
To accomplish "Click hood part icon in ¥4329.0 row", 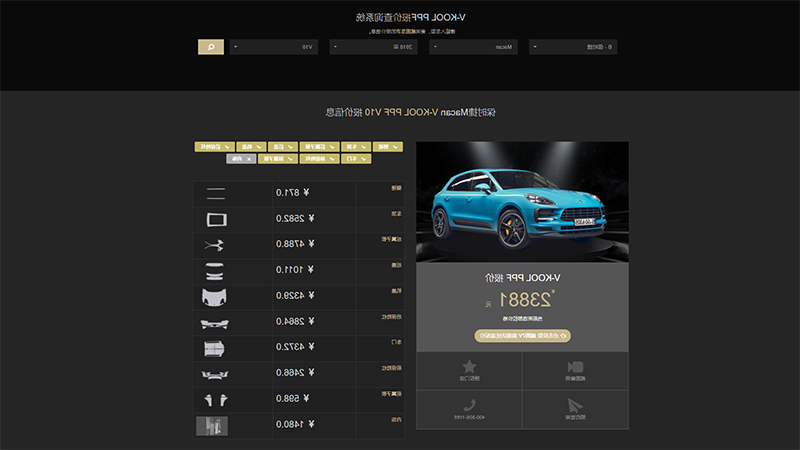I will [x=214, y=297].
